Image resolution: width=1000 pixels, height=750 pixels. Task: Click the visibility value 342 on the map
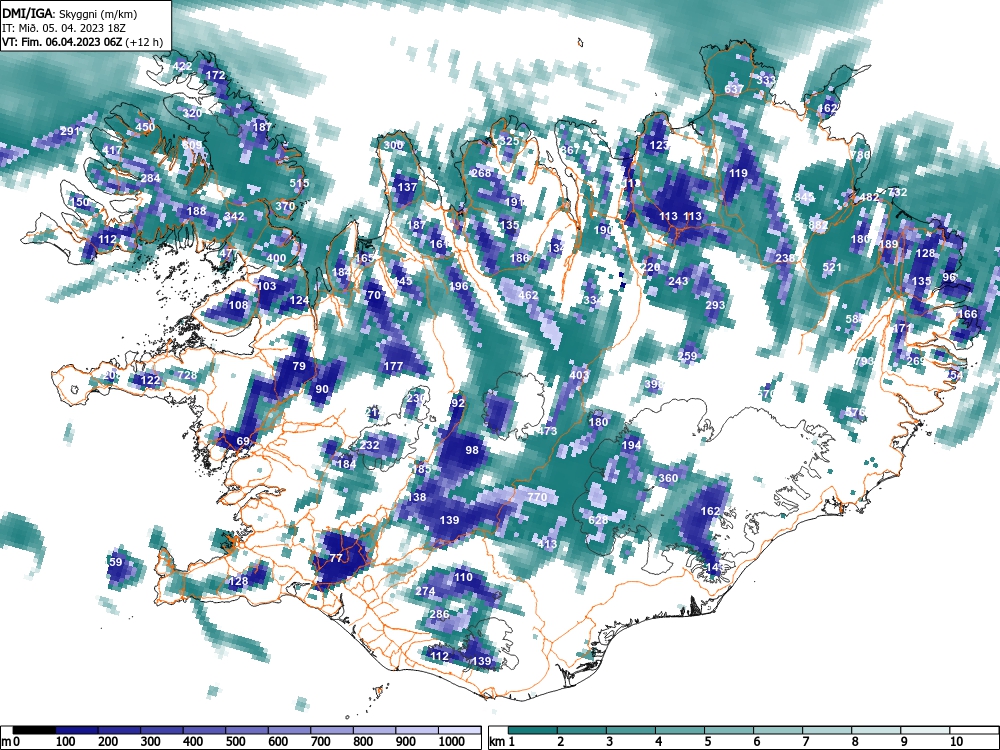point(234,216)
